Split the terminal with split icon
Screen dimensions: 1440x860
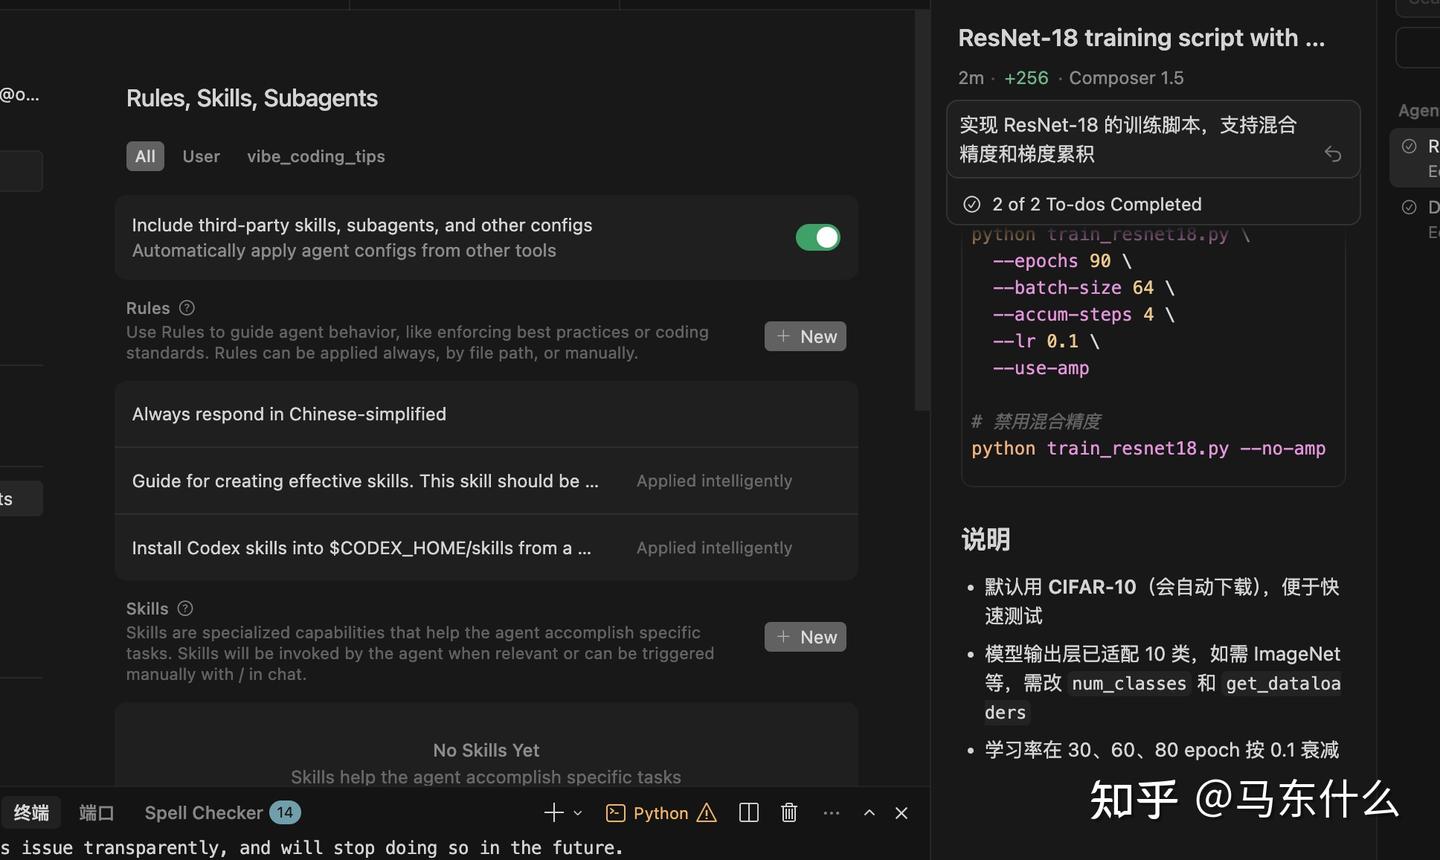click(x=749, y=813)
